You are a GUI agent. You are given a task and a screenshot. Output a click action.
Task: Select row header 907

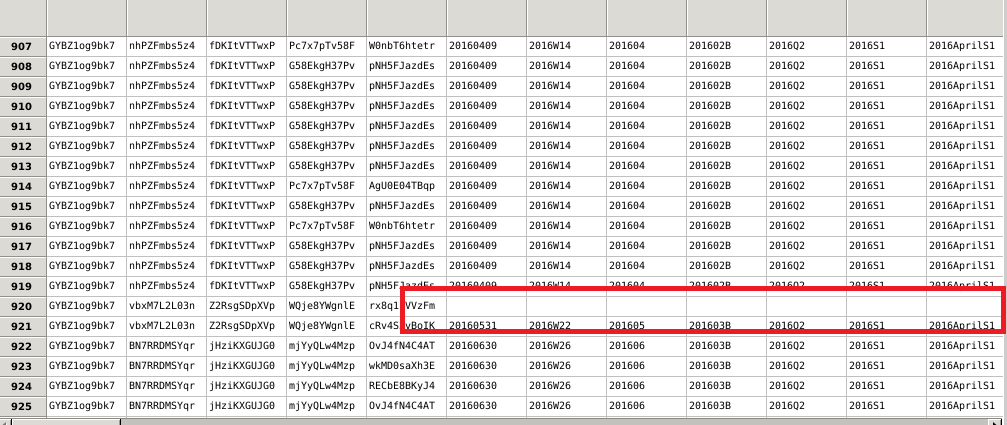(22, 46)
